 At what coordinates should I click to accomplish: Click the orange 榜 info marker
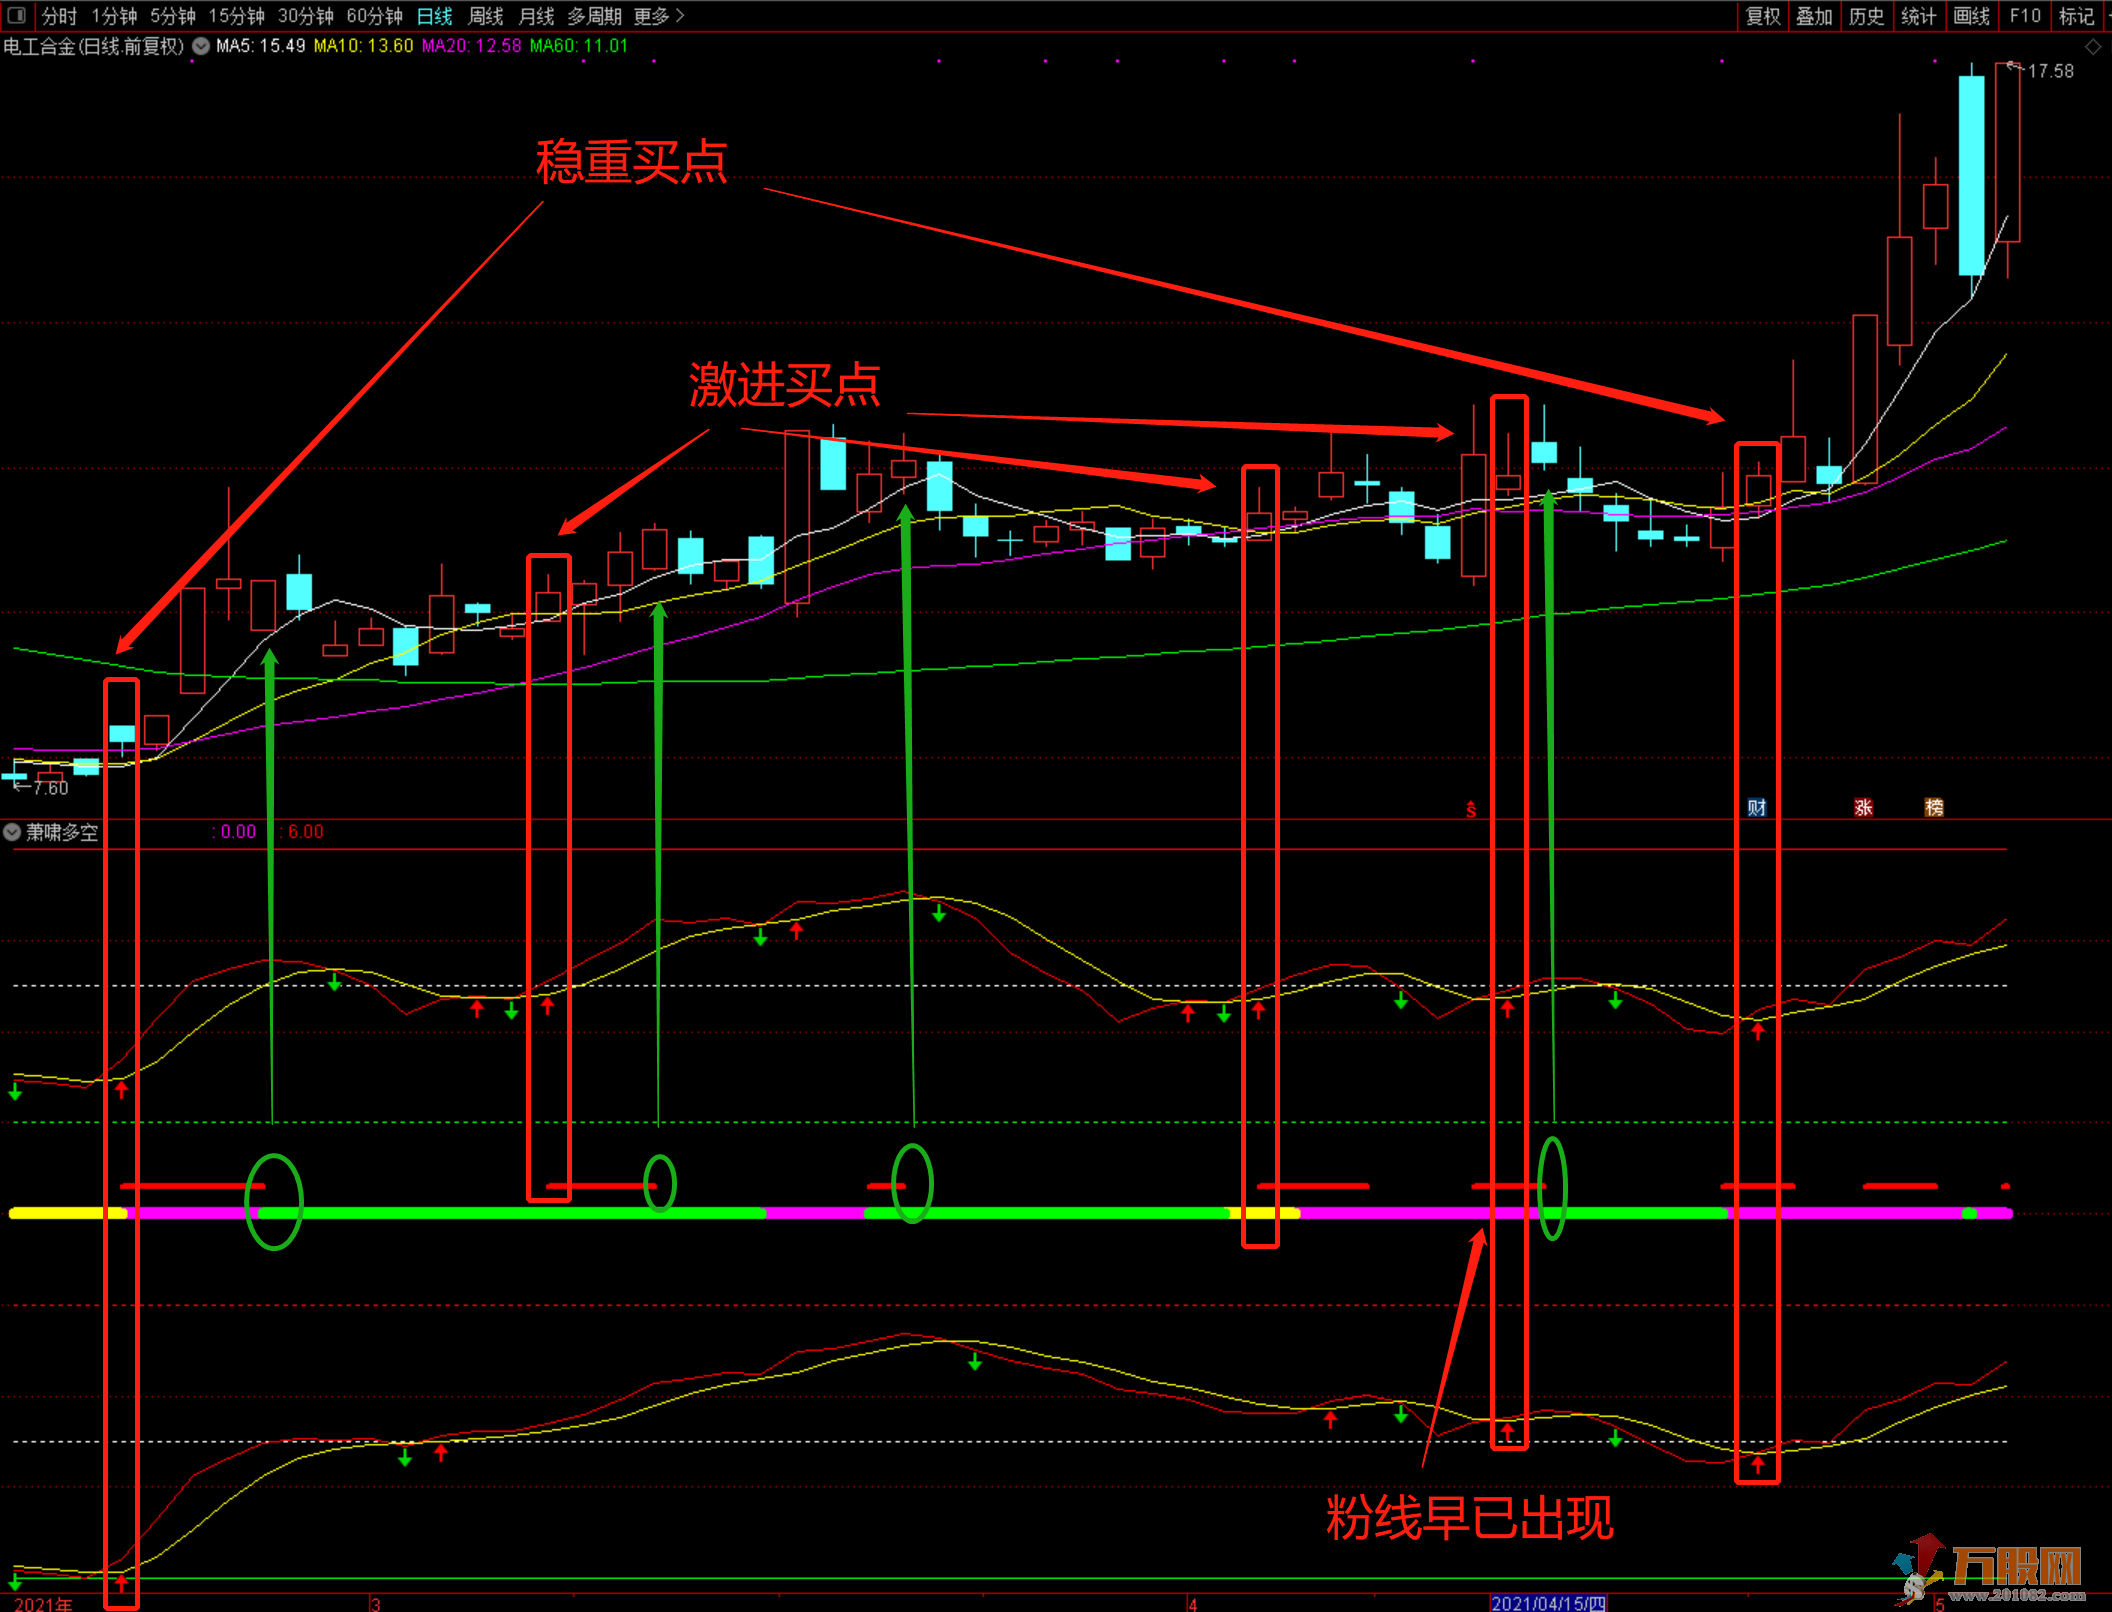click(x=1934, y=807)
